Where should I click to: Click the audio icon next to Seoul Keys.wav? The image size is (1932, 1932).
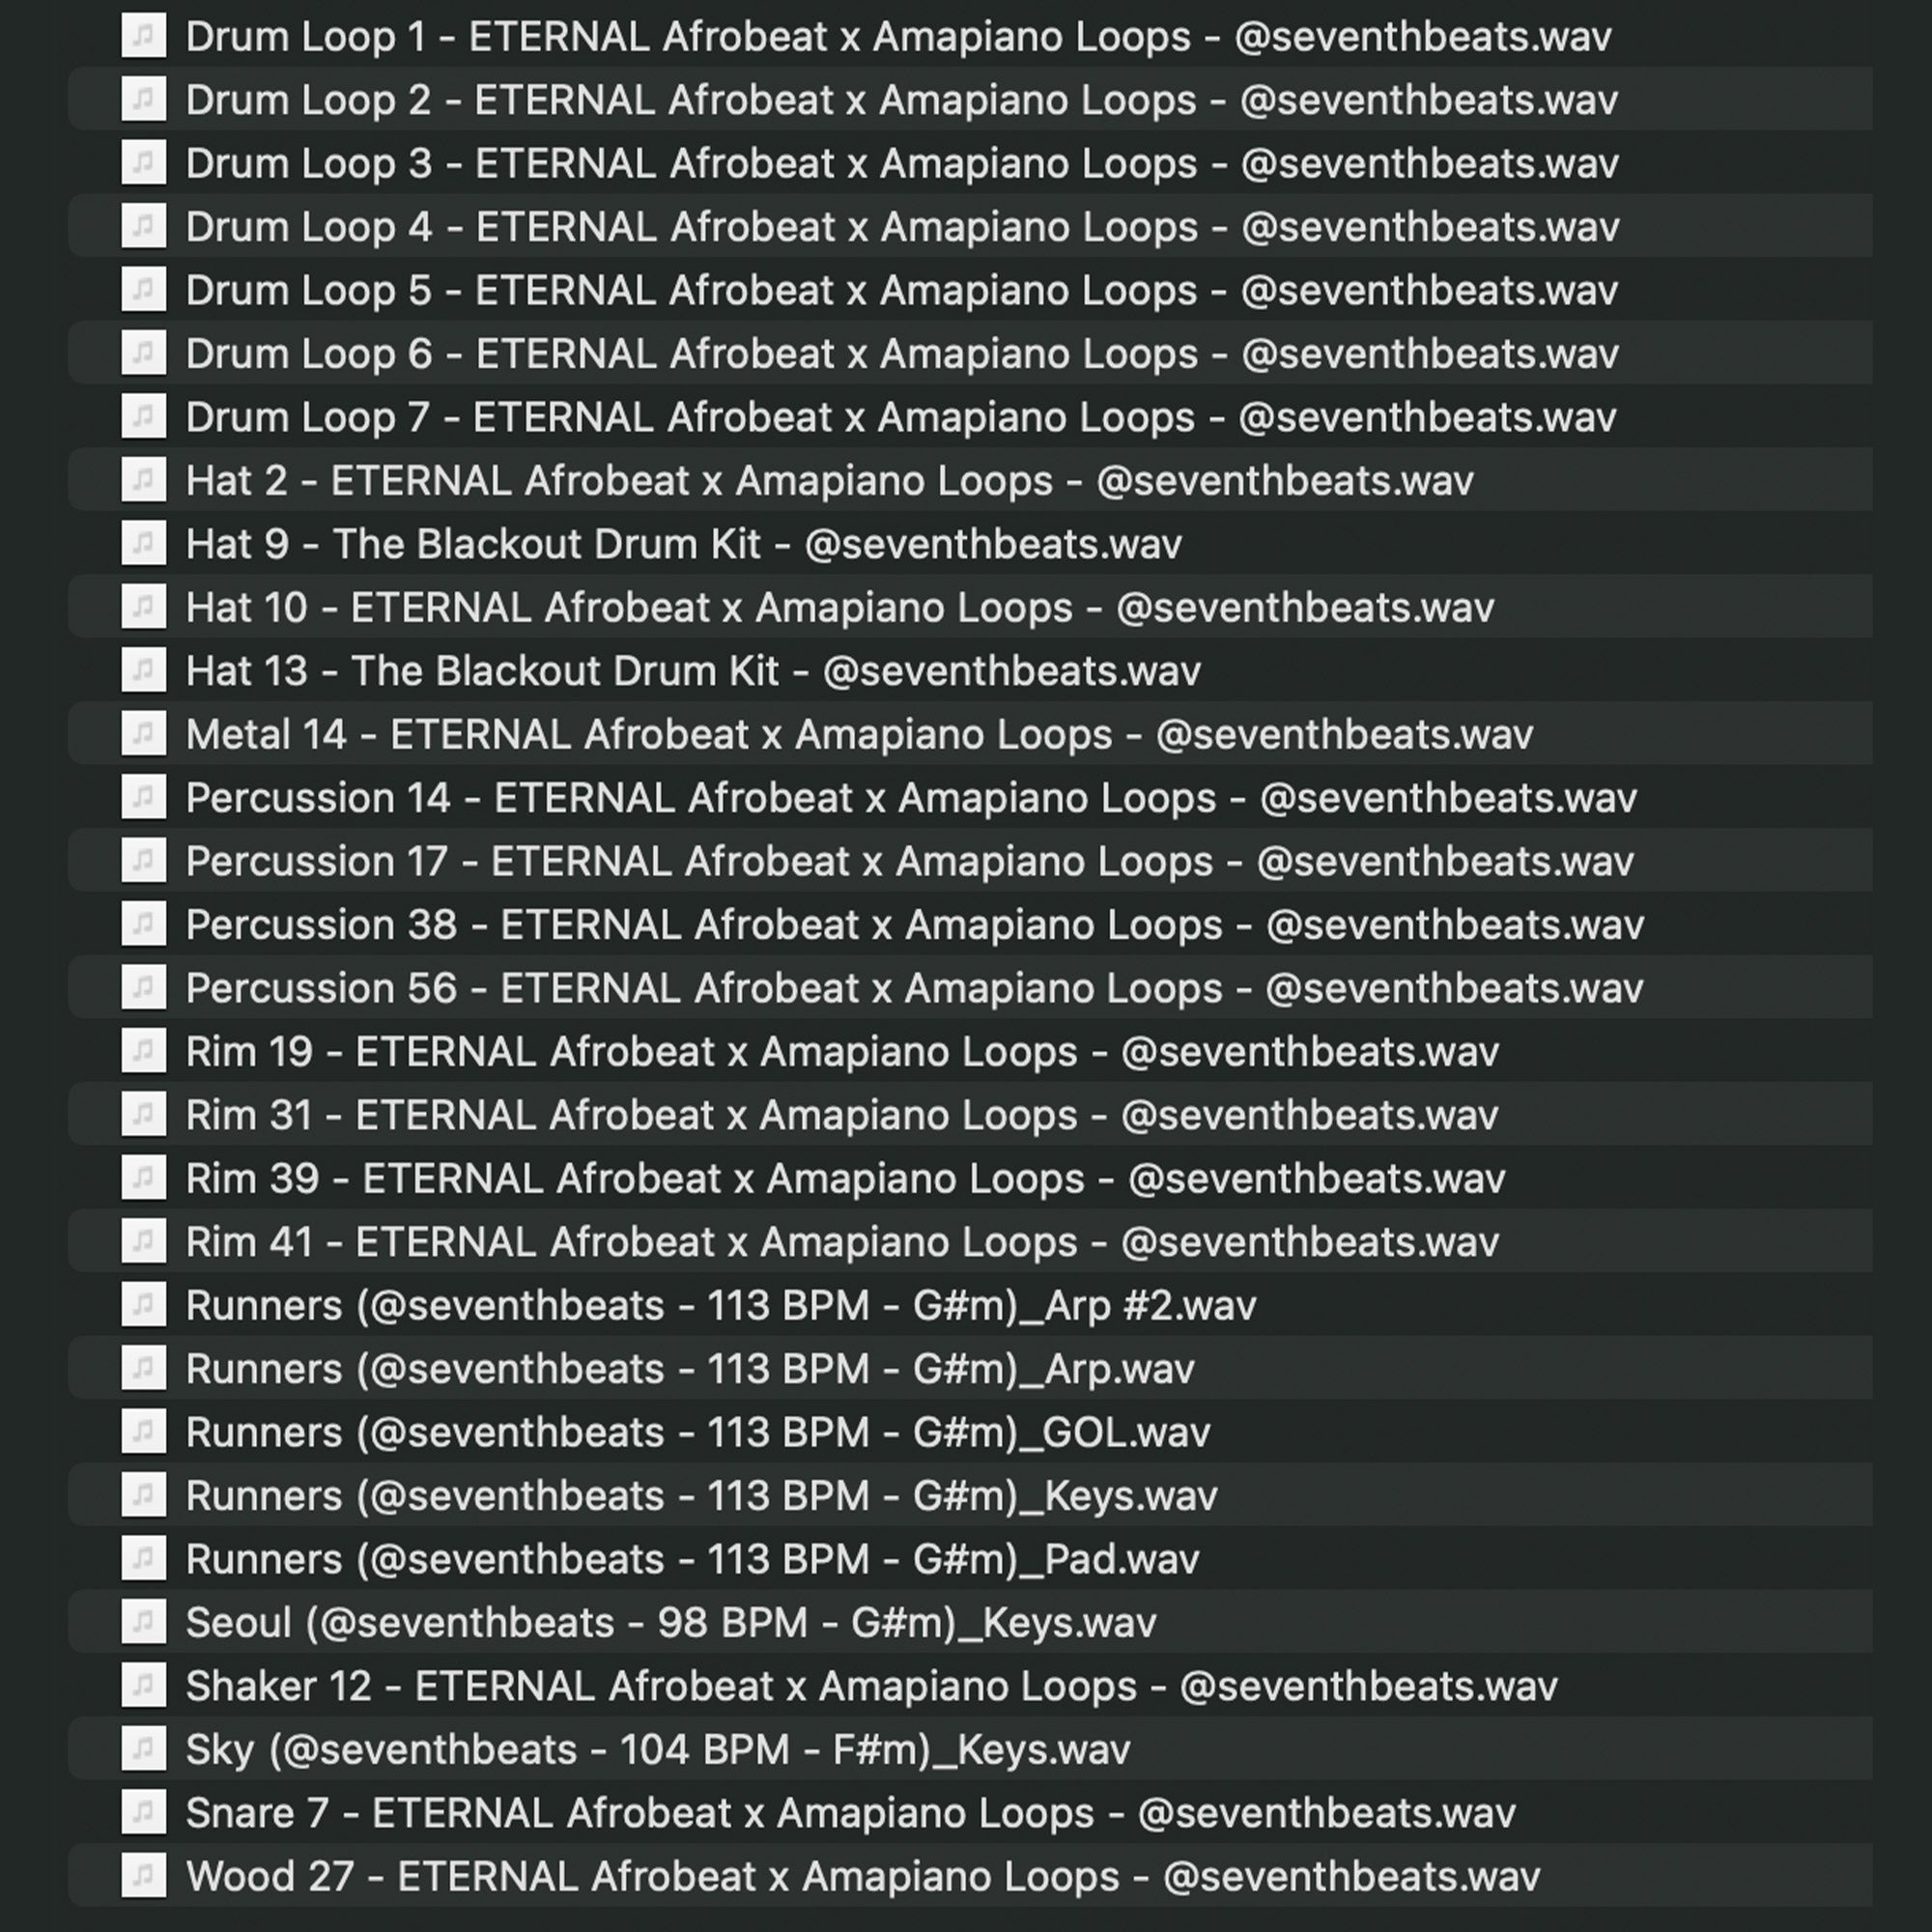point(143,1621)
